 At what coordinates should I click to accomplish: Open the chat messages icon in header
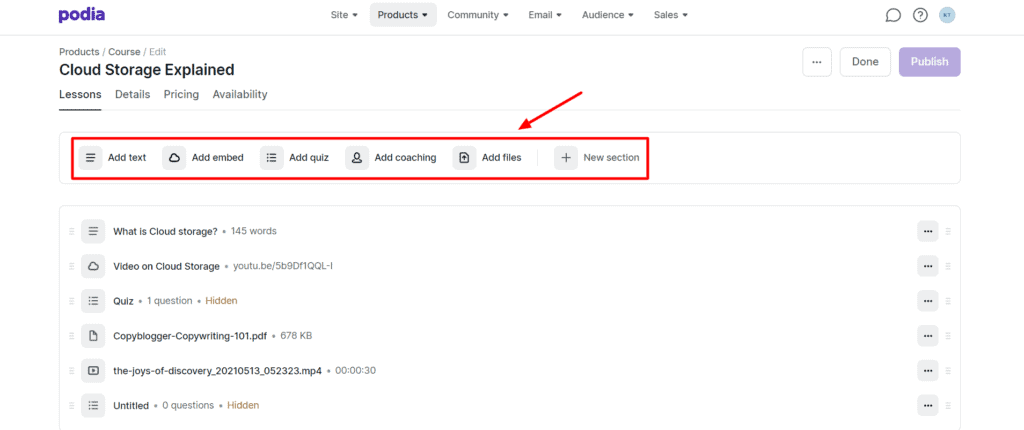[x=893, y=15]
